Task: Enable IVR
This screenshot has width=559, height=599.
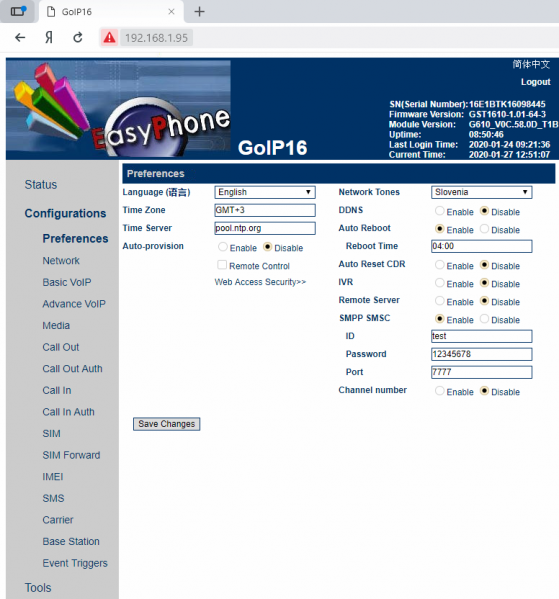Action: tap(440, 283)
